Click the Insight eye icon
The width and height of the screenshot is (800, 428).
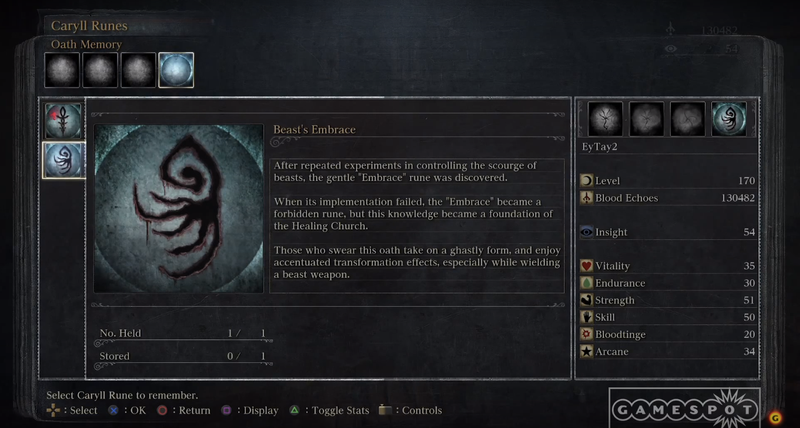[x=587, y=232]
